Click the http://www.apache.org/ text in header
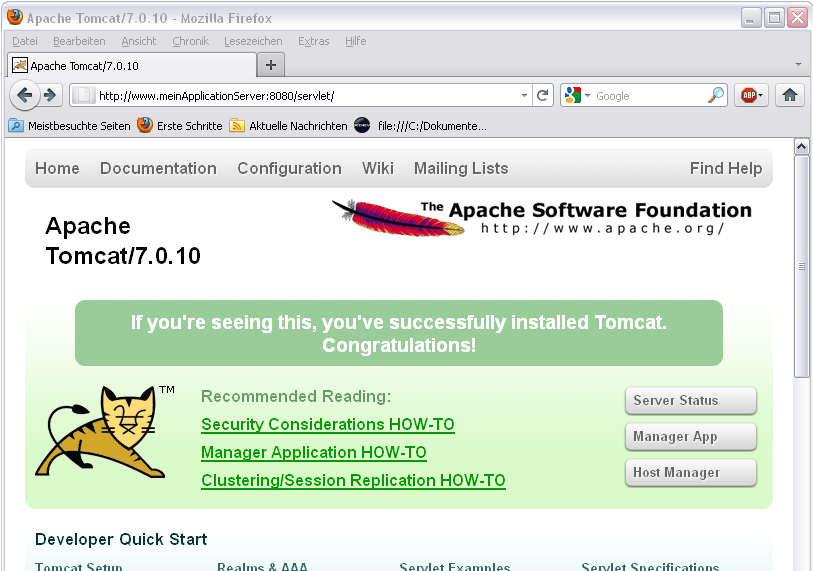This screenshot has height=571, width=813. [x=602, y=228]
